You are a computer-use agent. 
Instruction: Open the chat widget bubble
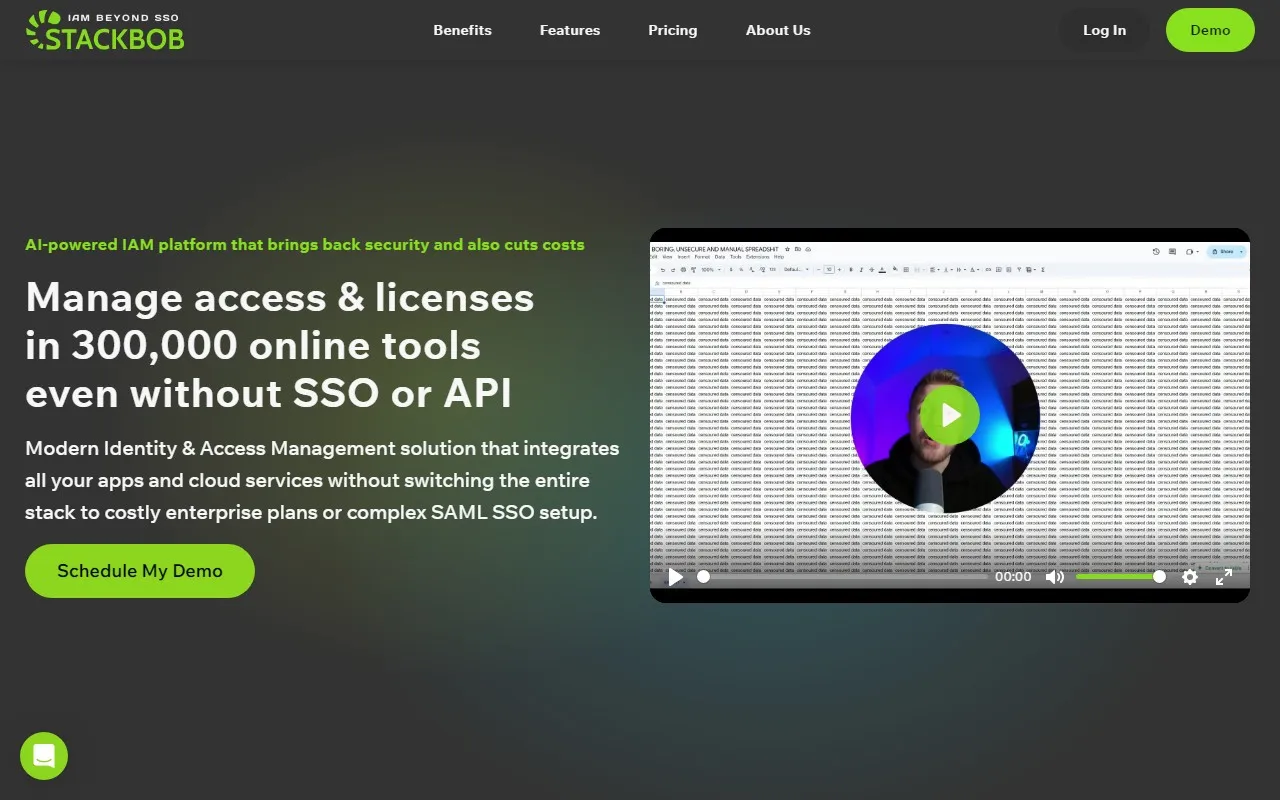tap(44, 756)
